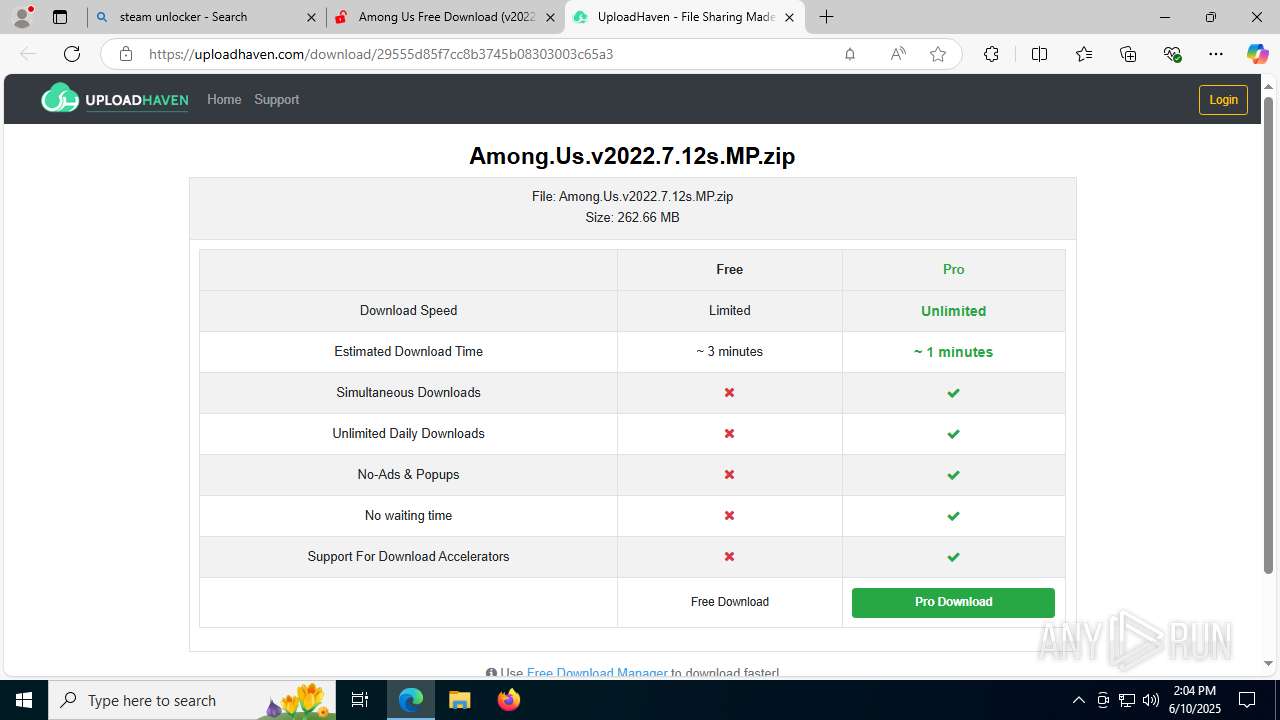
Task: Open the browser profile icon
Action: point(22,17)
